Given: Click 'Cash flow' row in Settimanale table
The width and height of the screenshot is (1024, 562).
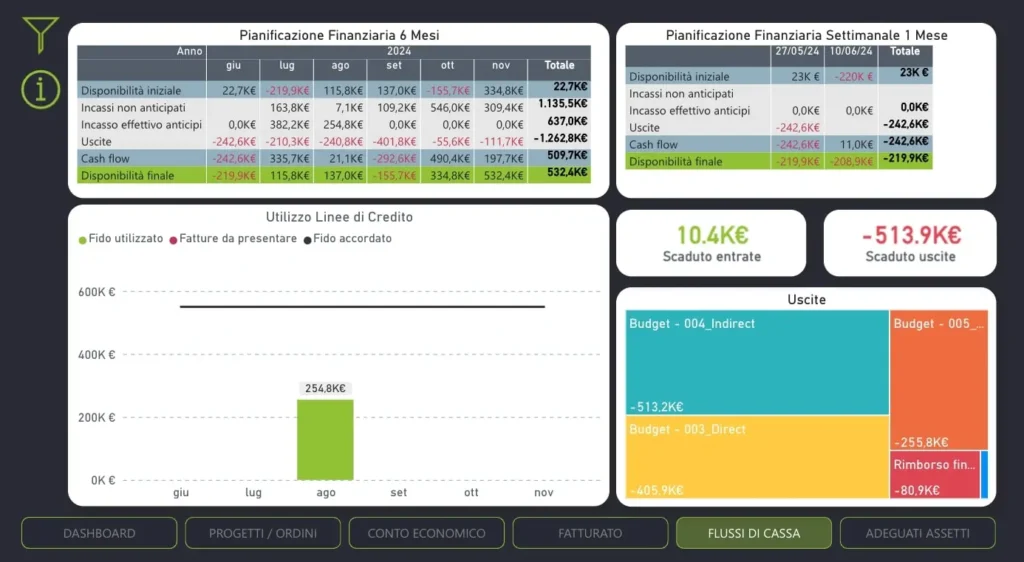Looking at the screenshot, I should pos(778,145).
